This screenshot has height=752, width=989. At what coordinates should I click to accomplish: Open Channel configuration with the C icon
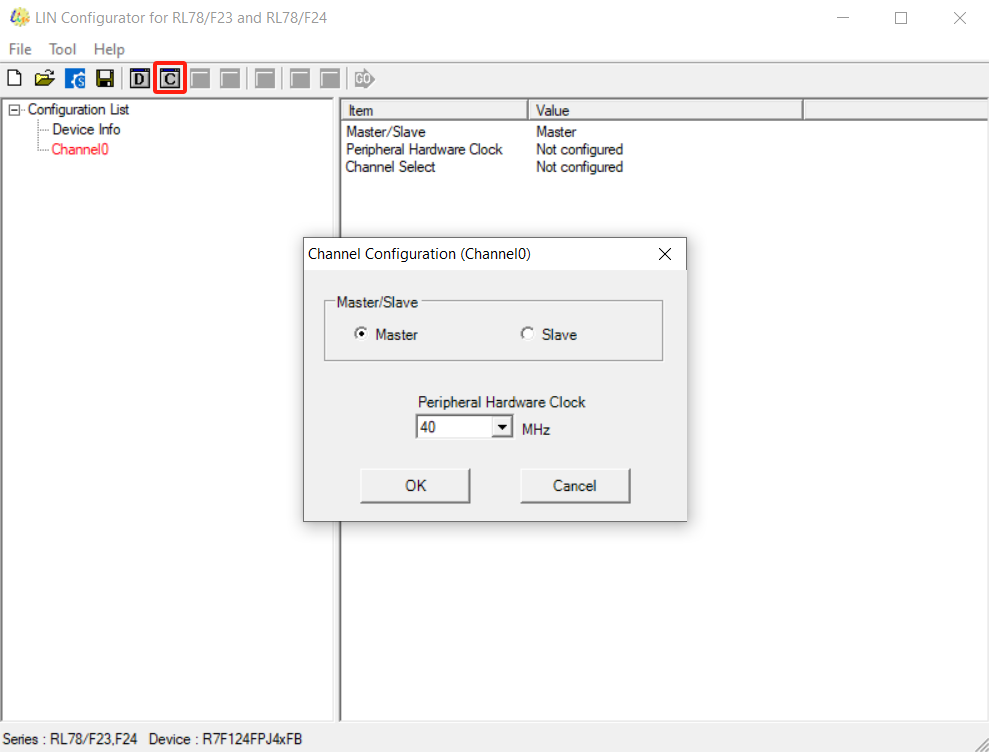pyautogui.click(x=170, y=78)
